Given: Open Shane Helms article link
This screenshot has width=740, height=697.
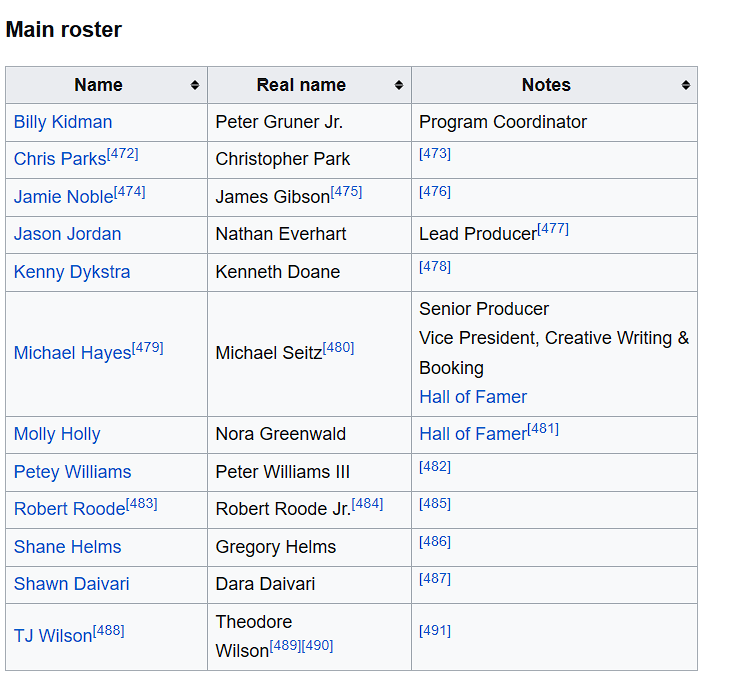Looking at the screenshot, I should click(x=67, y=547).
